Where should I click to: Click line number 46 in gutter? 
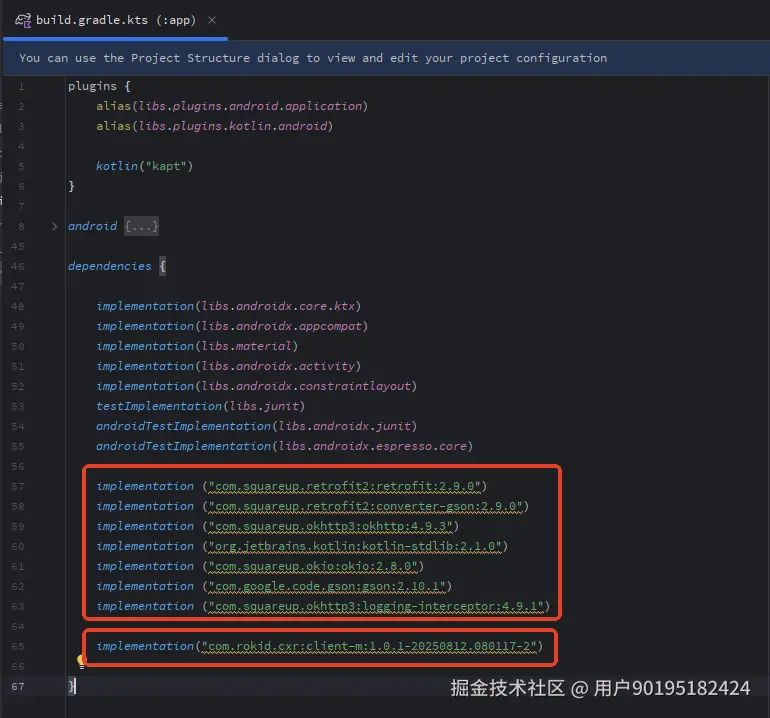(x=18, y=266)
